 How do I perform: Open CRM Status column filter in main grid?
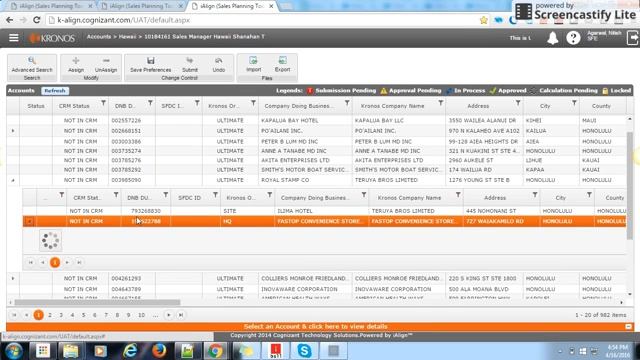point(103,103)
